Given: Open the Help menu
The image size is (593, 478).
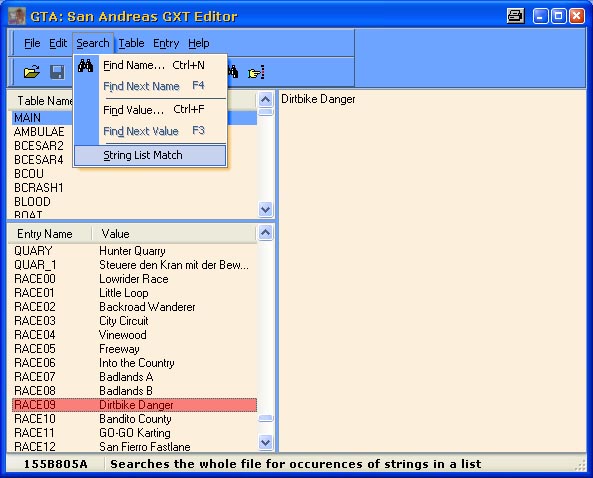Looking at the screenshot, I should pyautogui.click(x=199, y=43).
